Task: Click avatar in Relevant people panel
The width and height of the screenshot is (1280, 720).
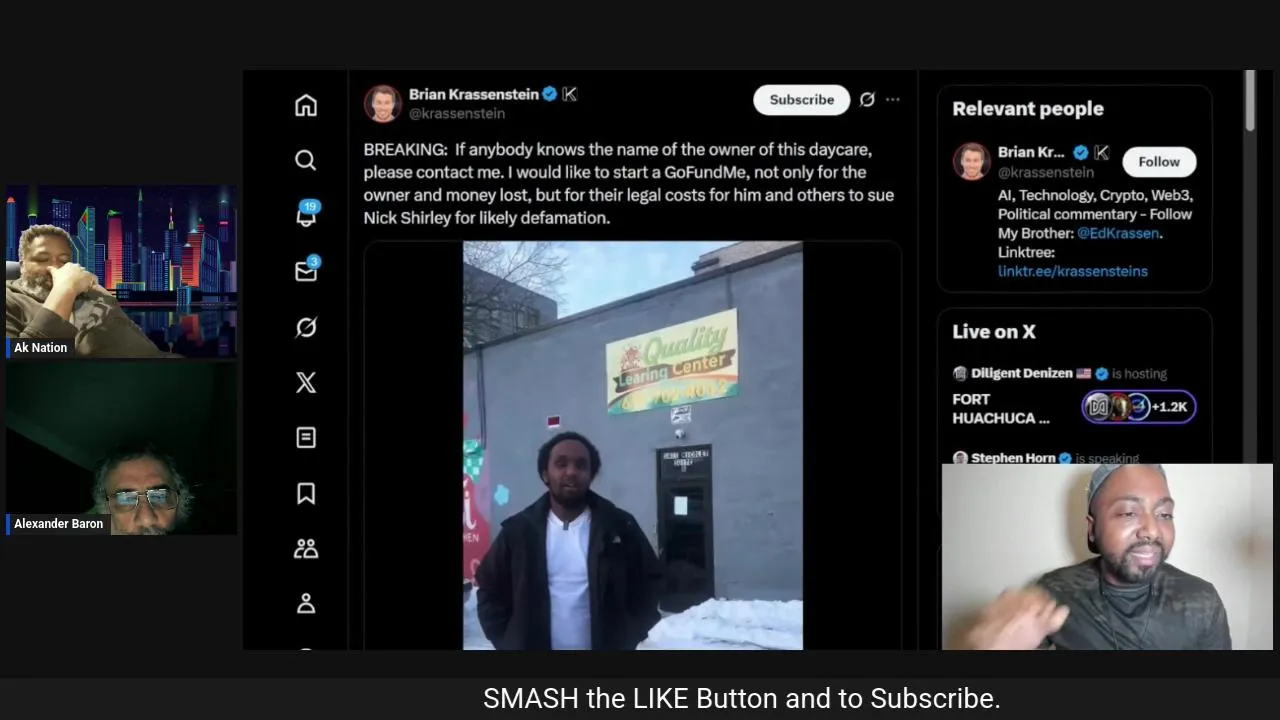Action: (x=971, y=162)
